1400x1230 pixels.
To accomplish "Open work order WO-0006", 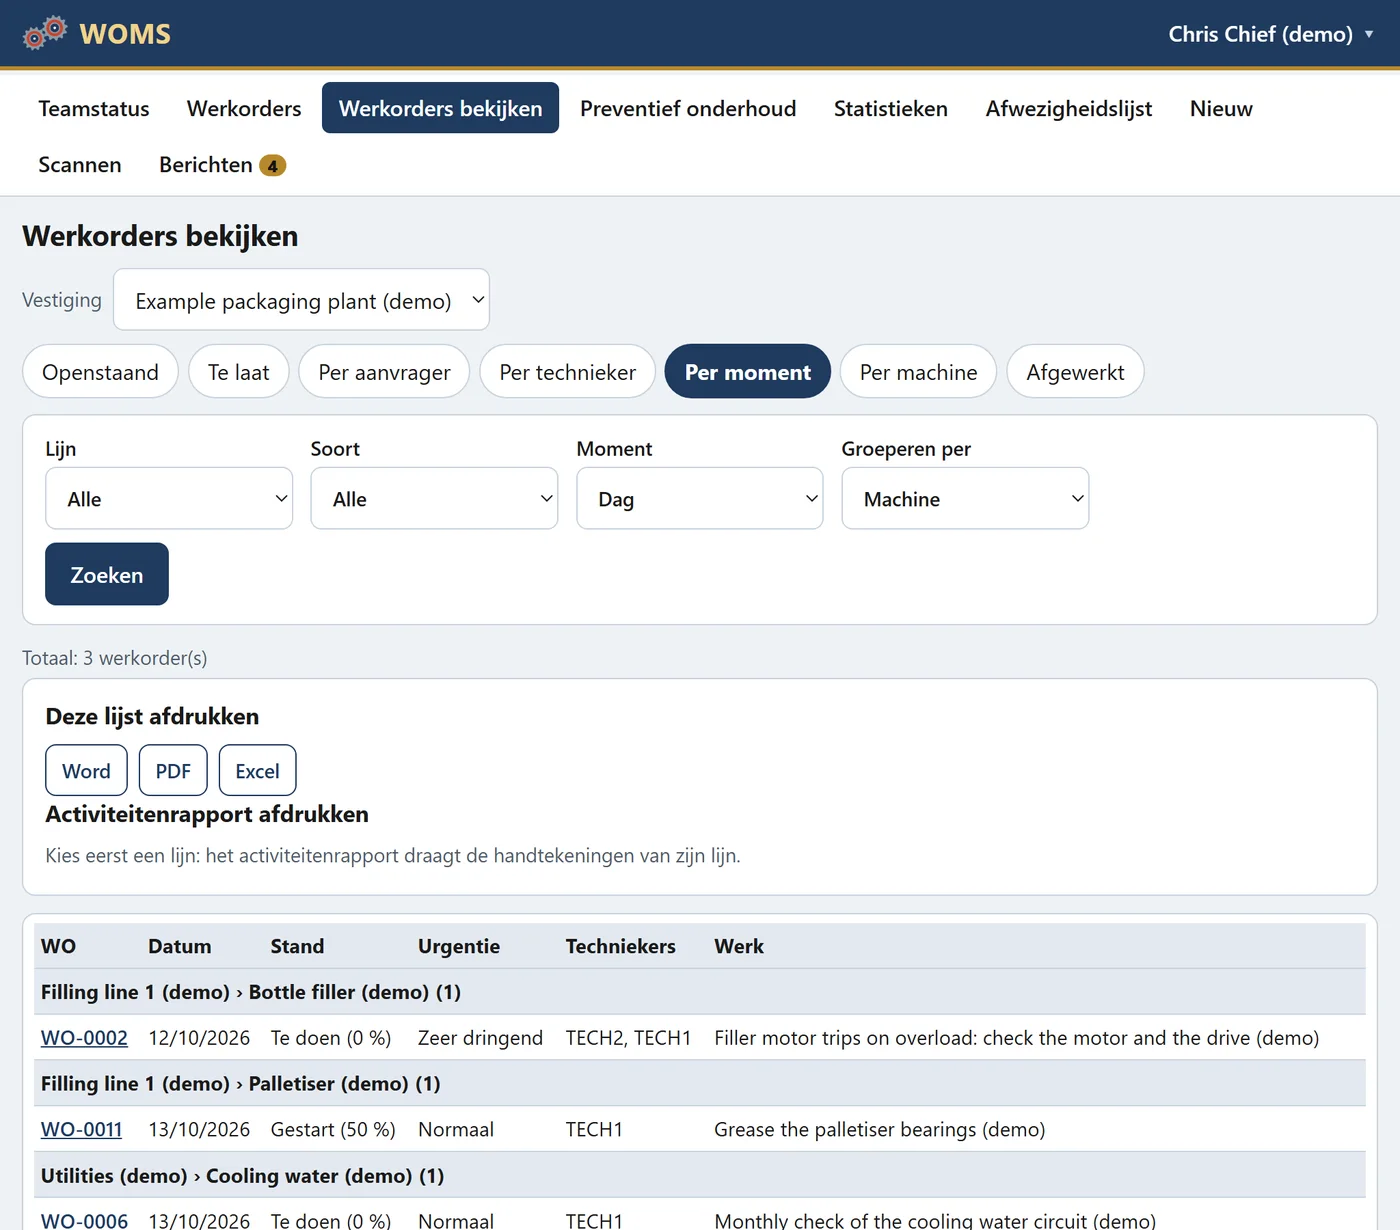I will 84,1221.
